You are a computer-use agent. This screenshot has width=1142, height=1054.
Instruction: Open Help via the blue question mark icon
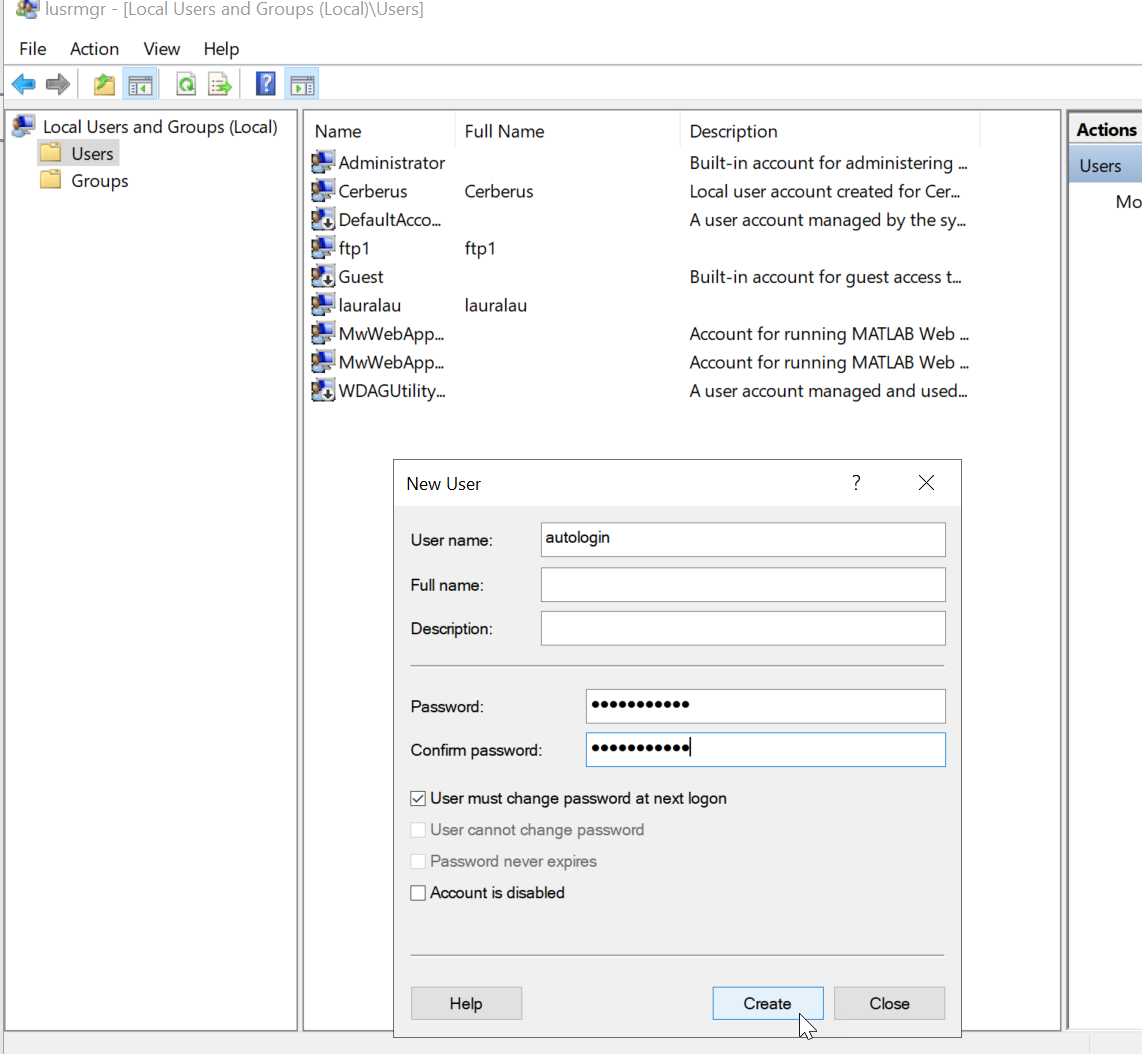[x=265, y=85]
